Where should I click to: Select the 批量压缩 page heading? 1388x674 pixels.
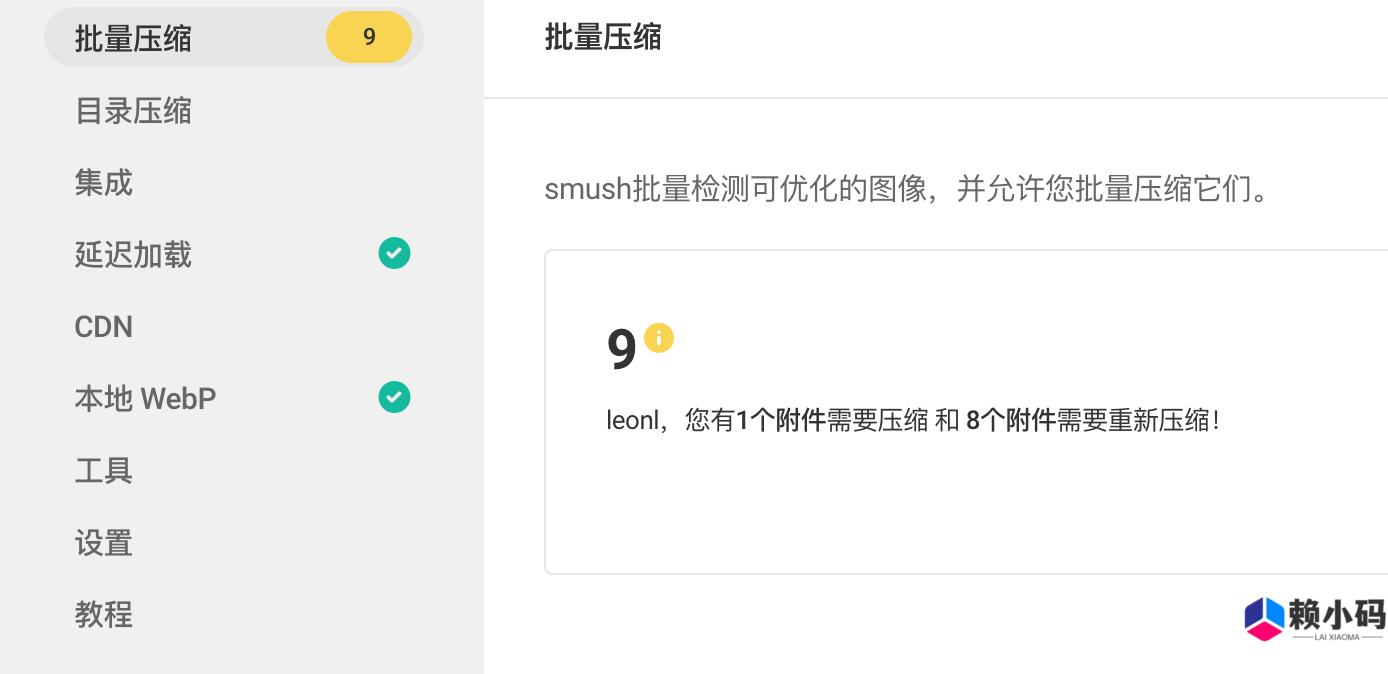tap(603, 36)
